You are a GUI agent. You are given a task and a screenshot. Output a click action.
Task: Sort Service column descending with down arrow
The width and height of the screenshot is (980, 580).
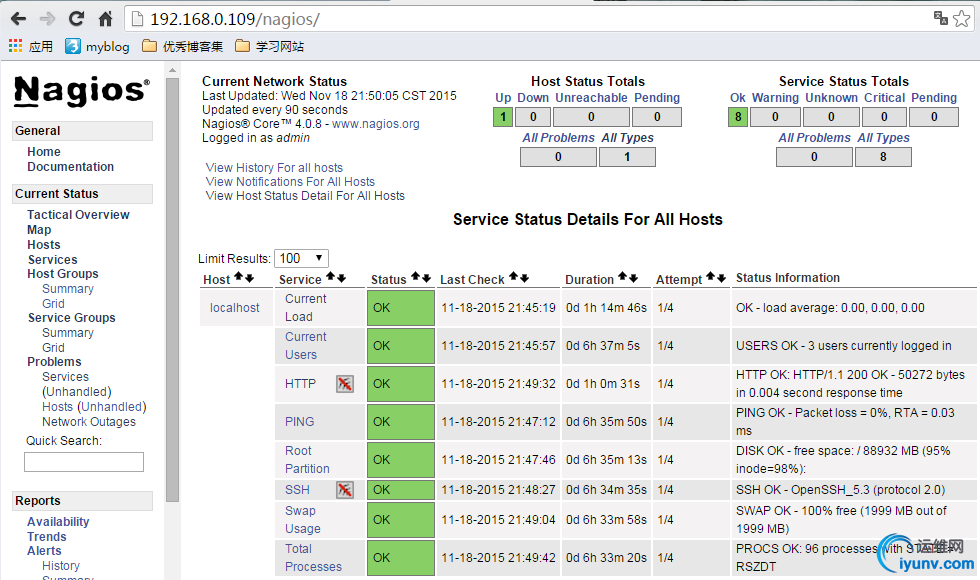point(341,278)
